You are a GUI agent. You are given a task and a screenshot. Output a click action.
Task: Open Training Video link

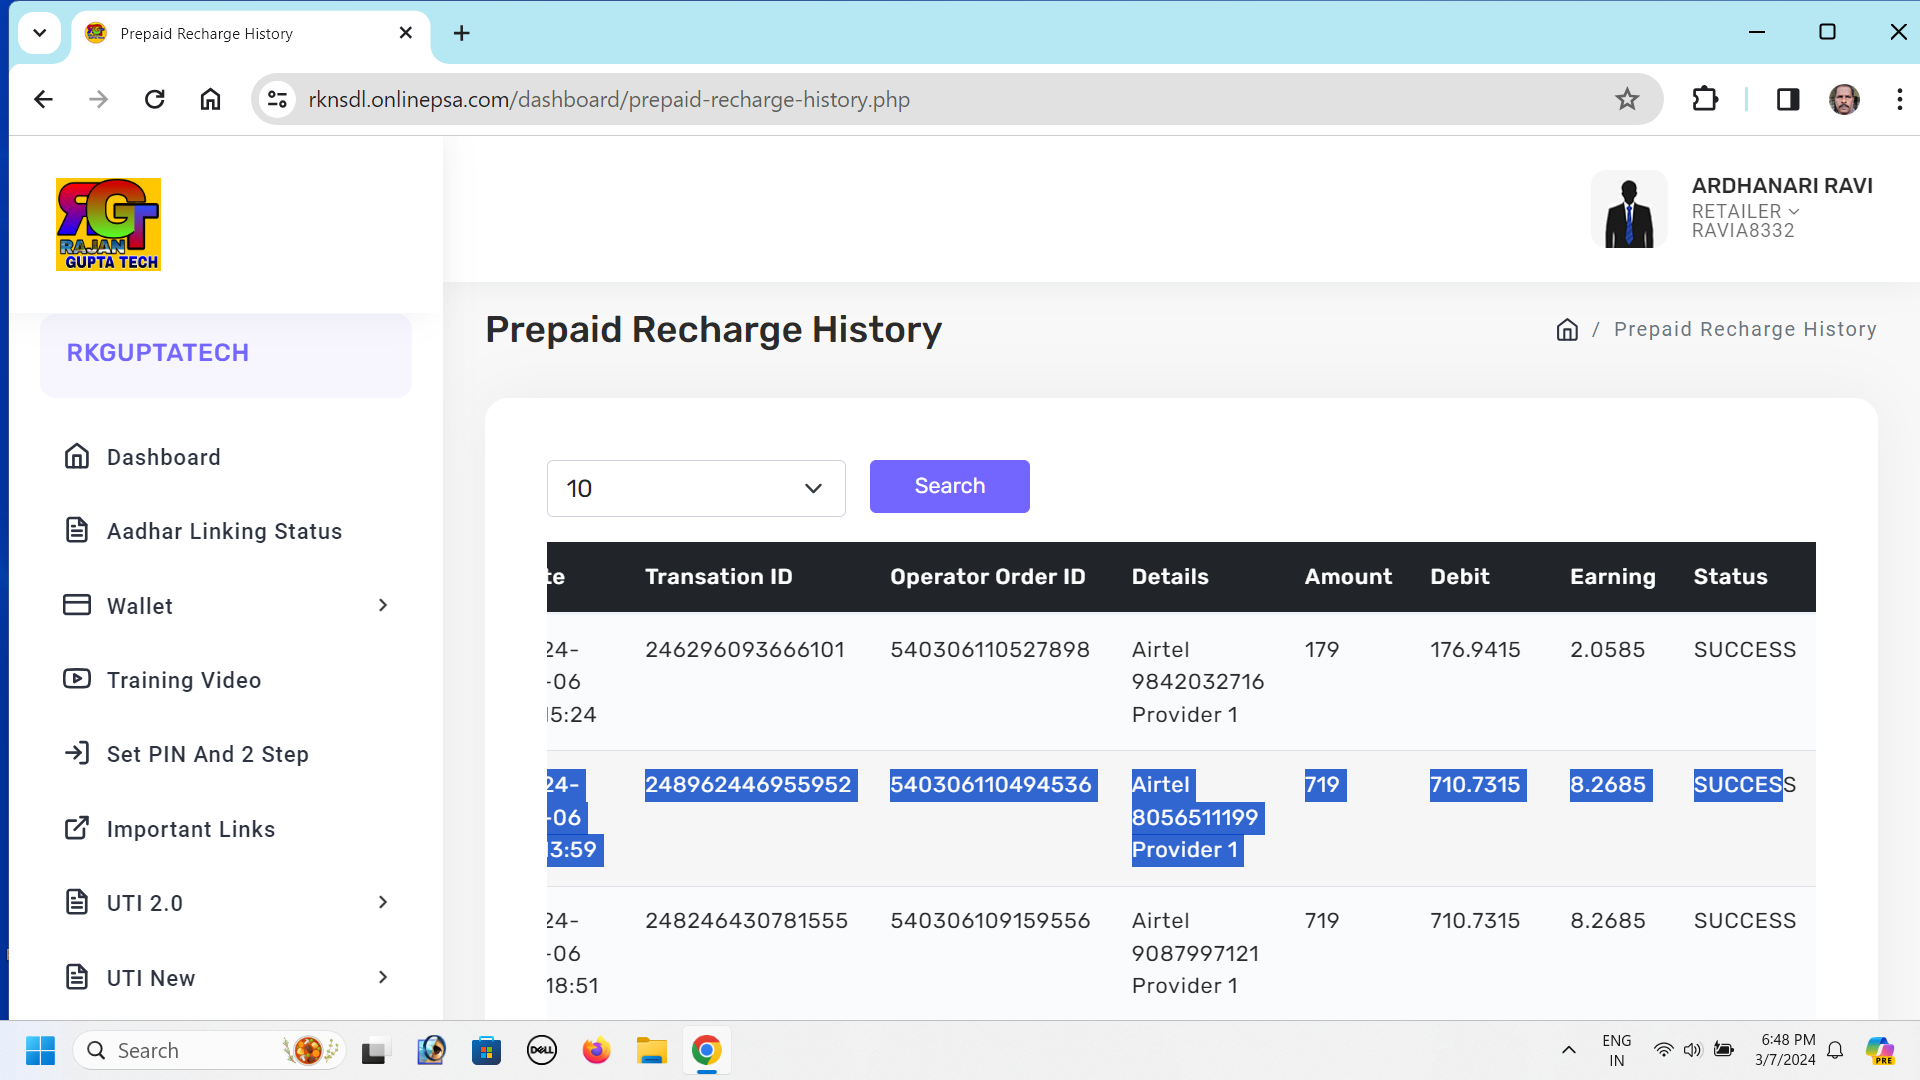[x=184, y=680]
